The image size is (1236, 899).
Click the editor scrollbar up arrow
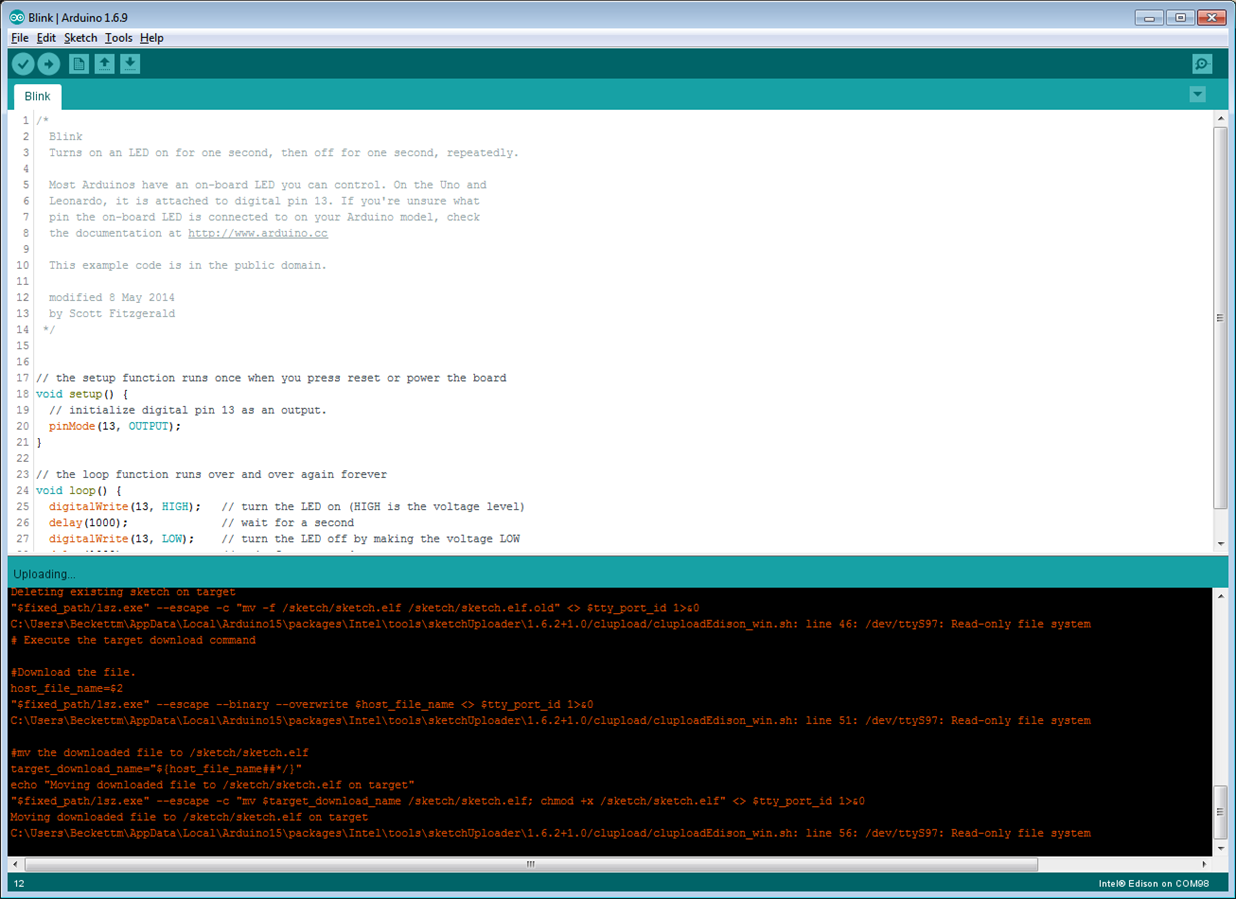pyautogui.click(x=1220, y=118)
